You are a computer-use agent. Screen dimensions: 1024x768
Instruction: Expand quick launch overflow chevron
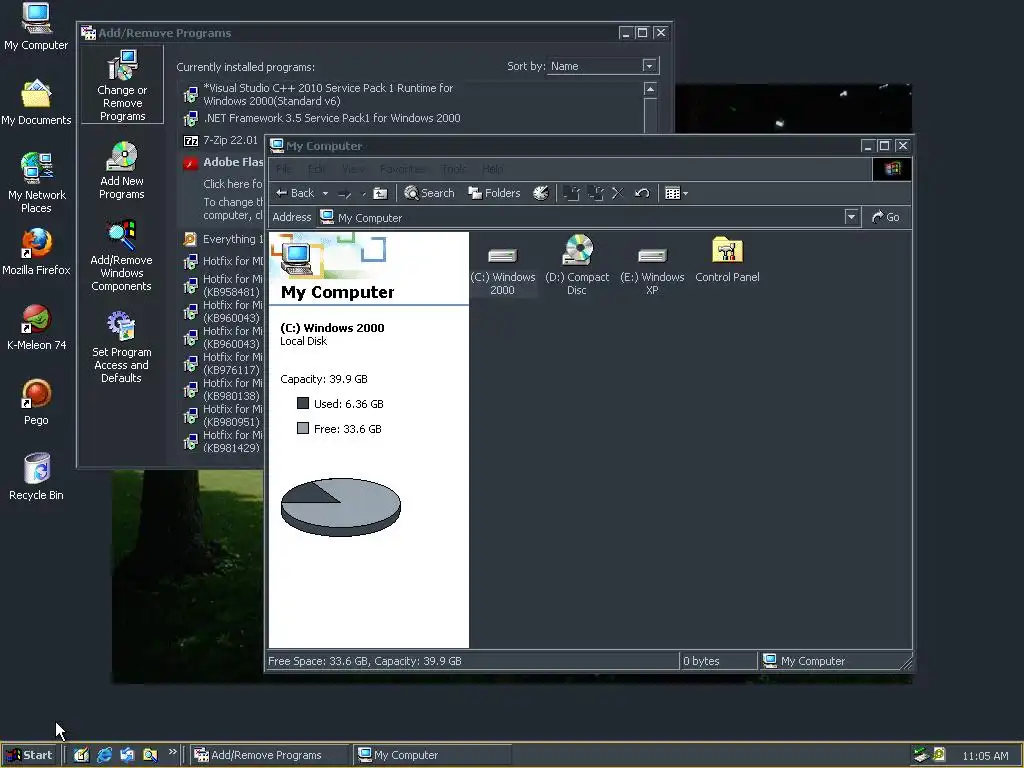(172, 752)
